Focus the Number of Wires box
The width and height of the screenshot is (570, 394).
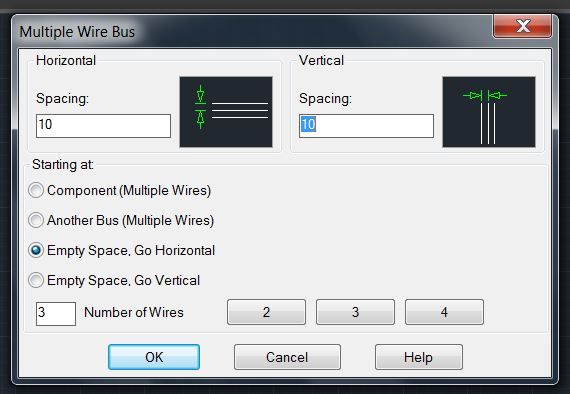[56, 314]
